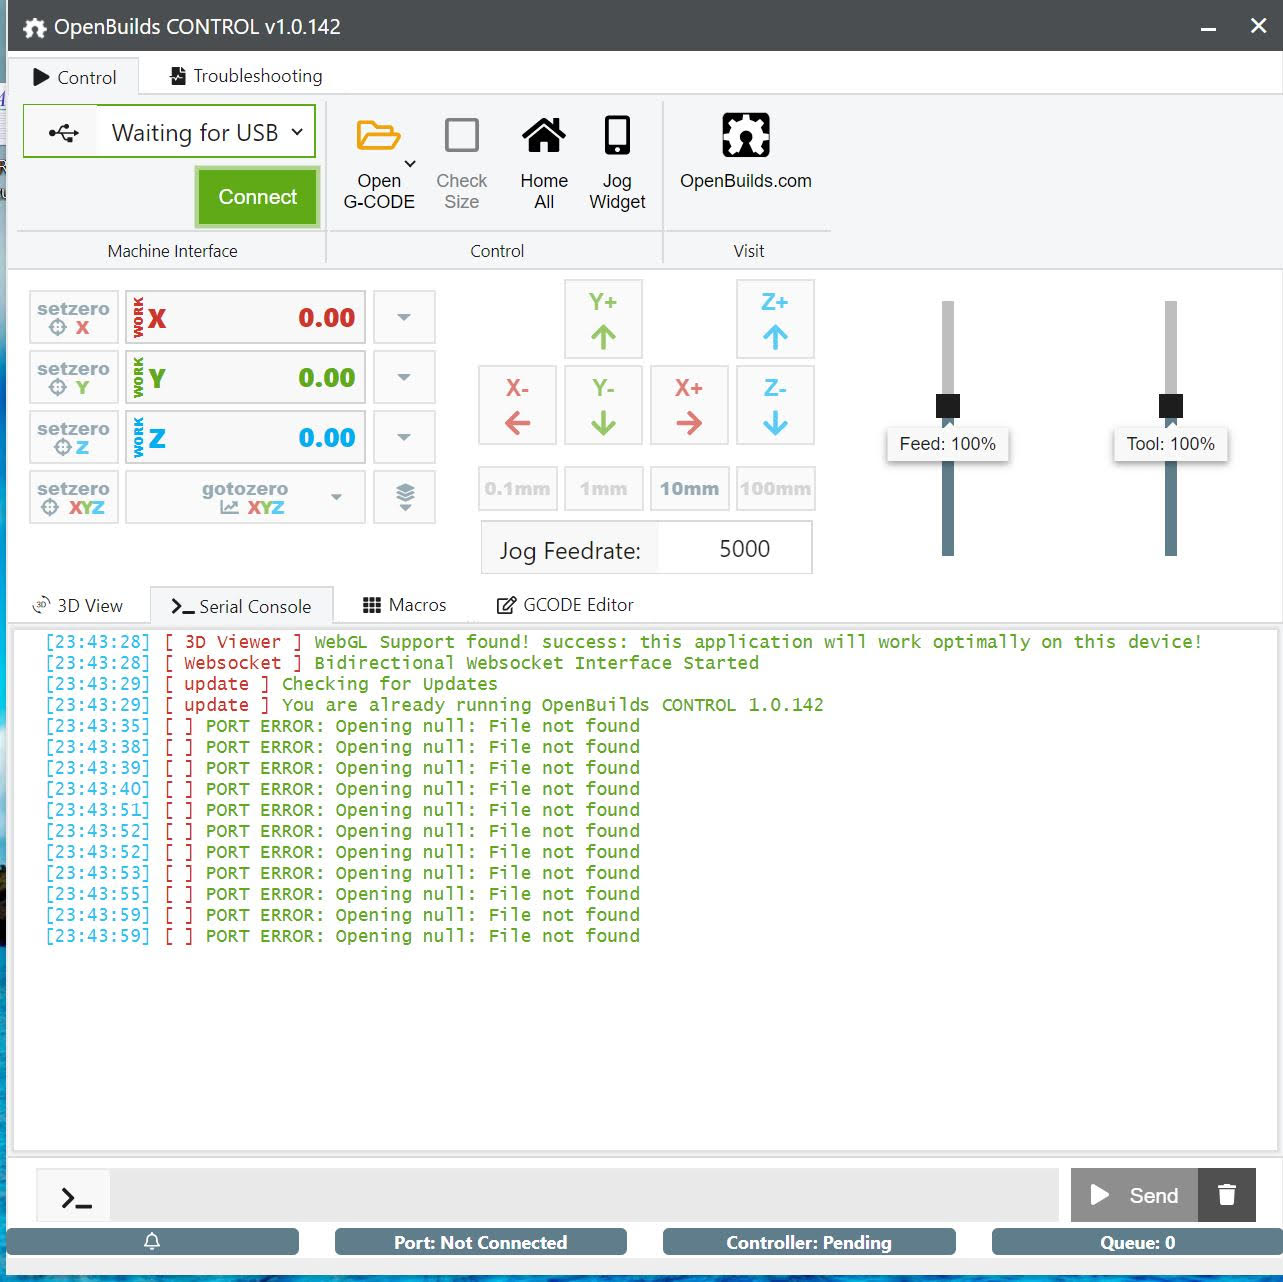Expand the Open G-CODE dropdown arrow
Viewport: 1283px width, 1282px height.
(x=410, y=163)
